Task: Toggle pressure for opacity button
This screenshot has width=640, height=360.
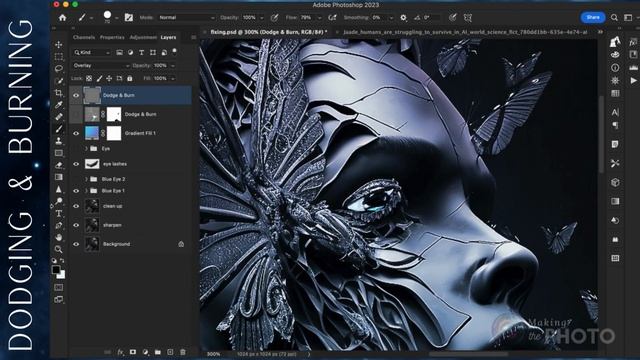Action: pos(274,18)
